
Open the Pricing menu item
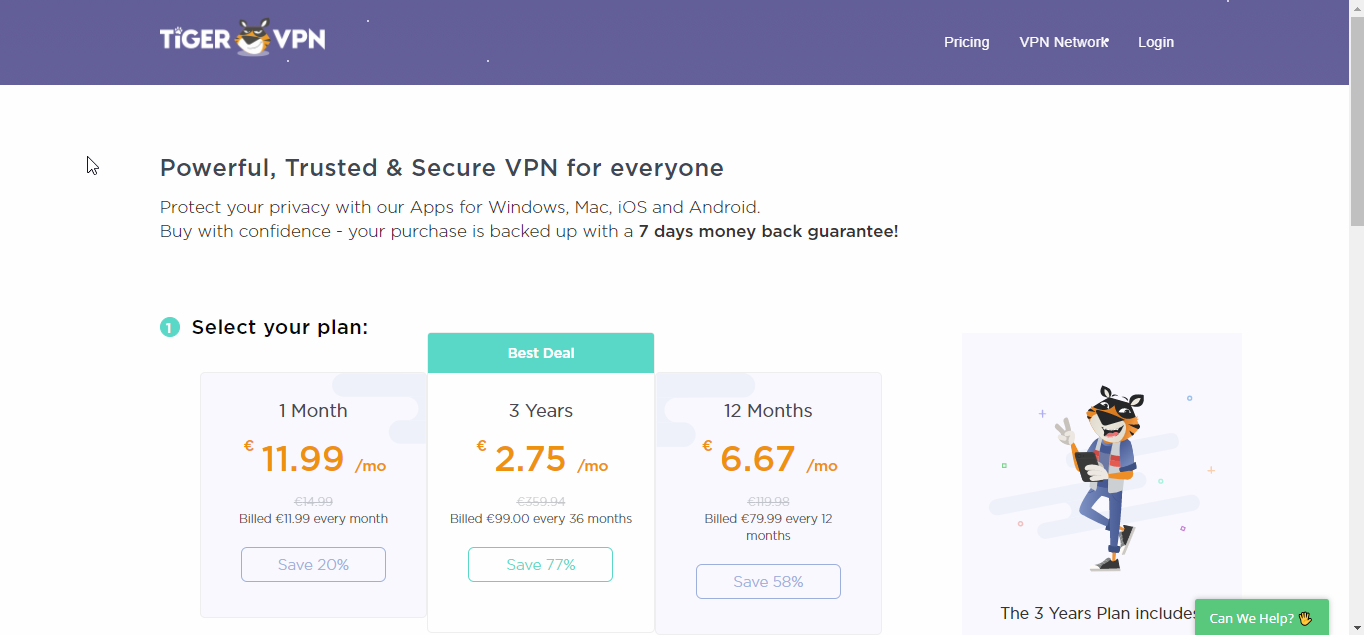point(966,42)
